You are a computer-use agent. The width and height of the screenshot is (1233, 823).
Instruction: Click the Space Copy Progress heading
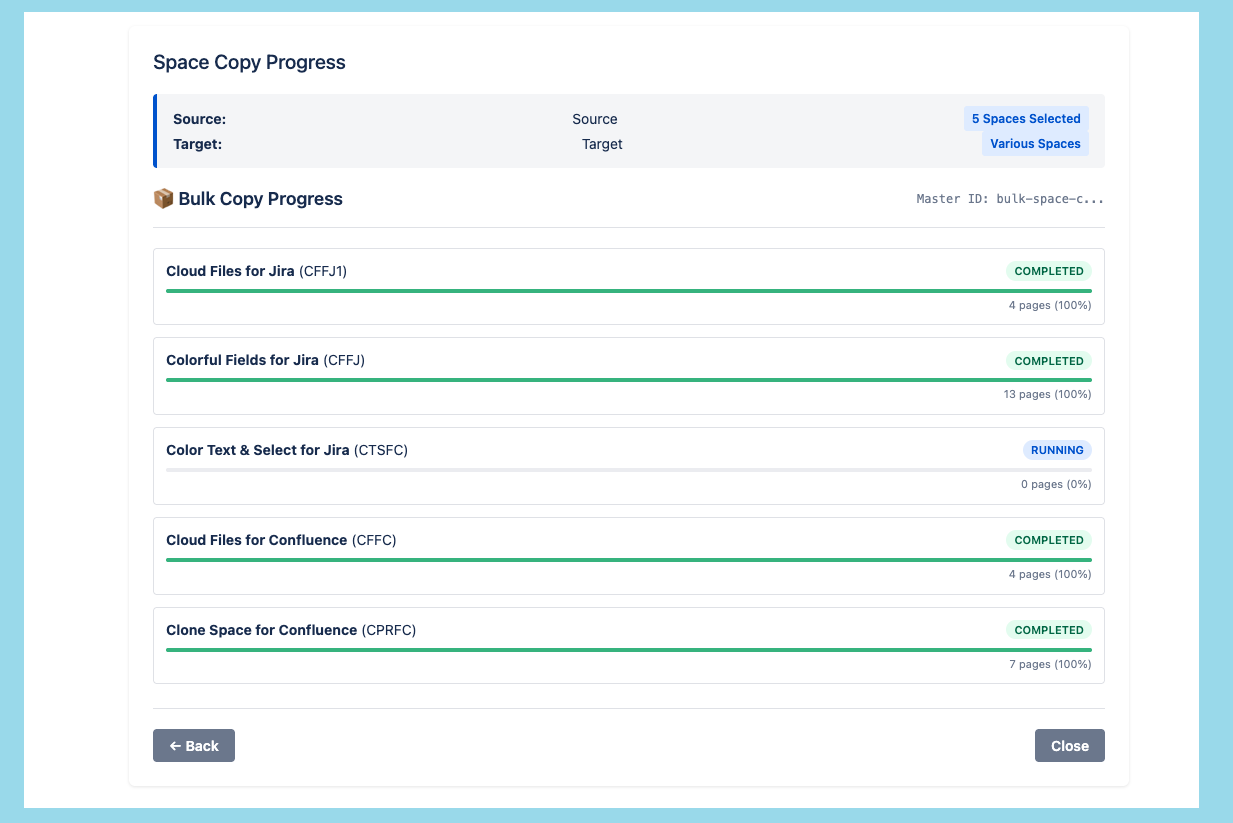[x=249, y=62]
